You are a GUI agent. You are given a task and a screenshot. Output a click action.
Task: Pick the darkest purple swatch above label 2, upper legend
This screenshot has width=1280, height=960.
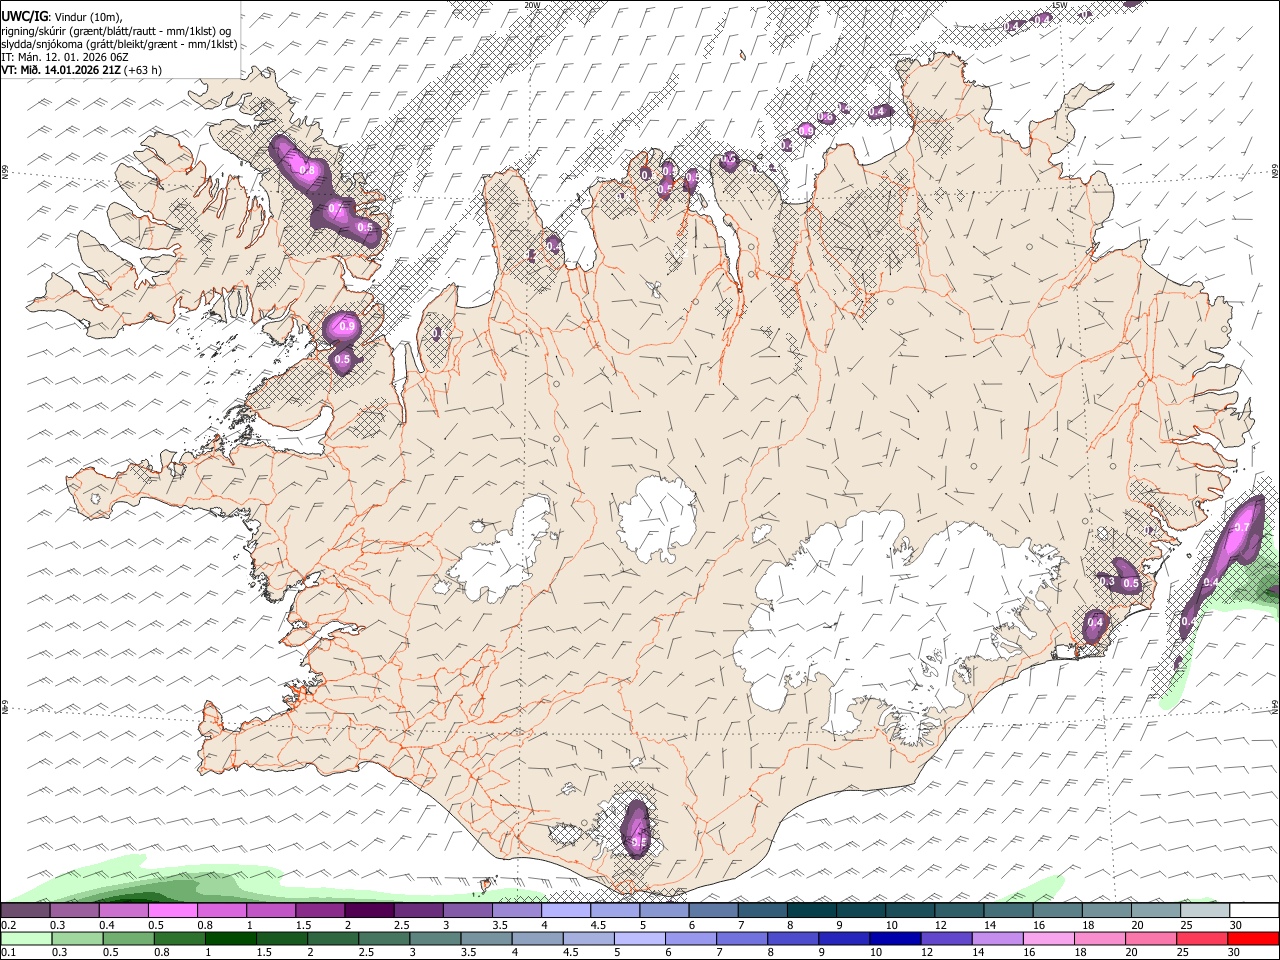click(x=369, y=911)
